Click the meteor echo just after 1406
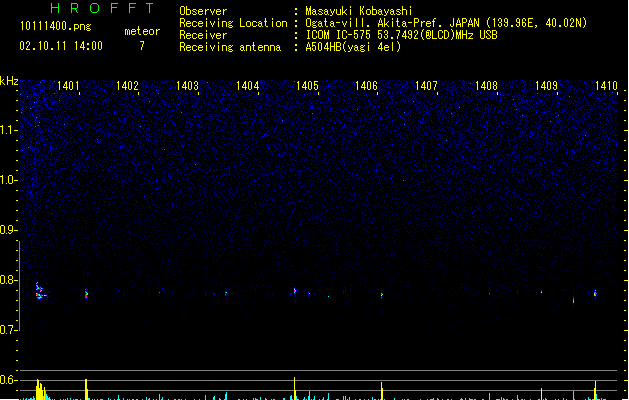The width and height of the screenshot is (629, 400). click(381, 295)
